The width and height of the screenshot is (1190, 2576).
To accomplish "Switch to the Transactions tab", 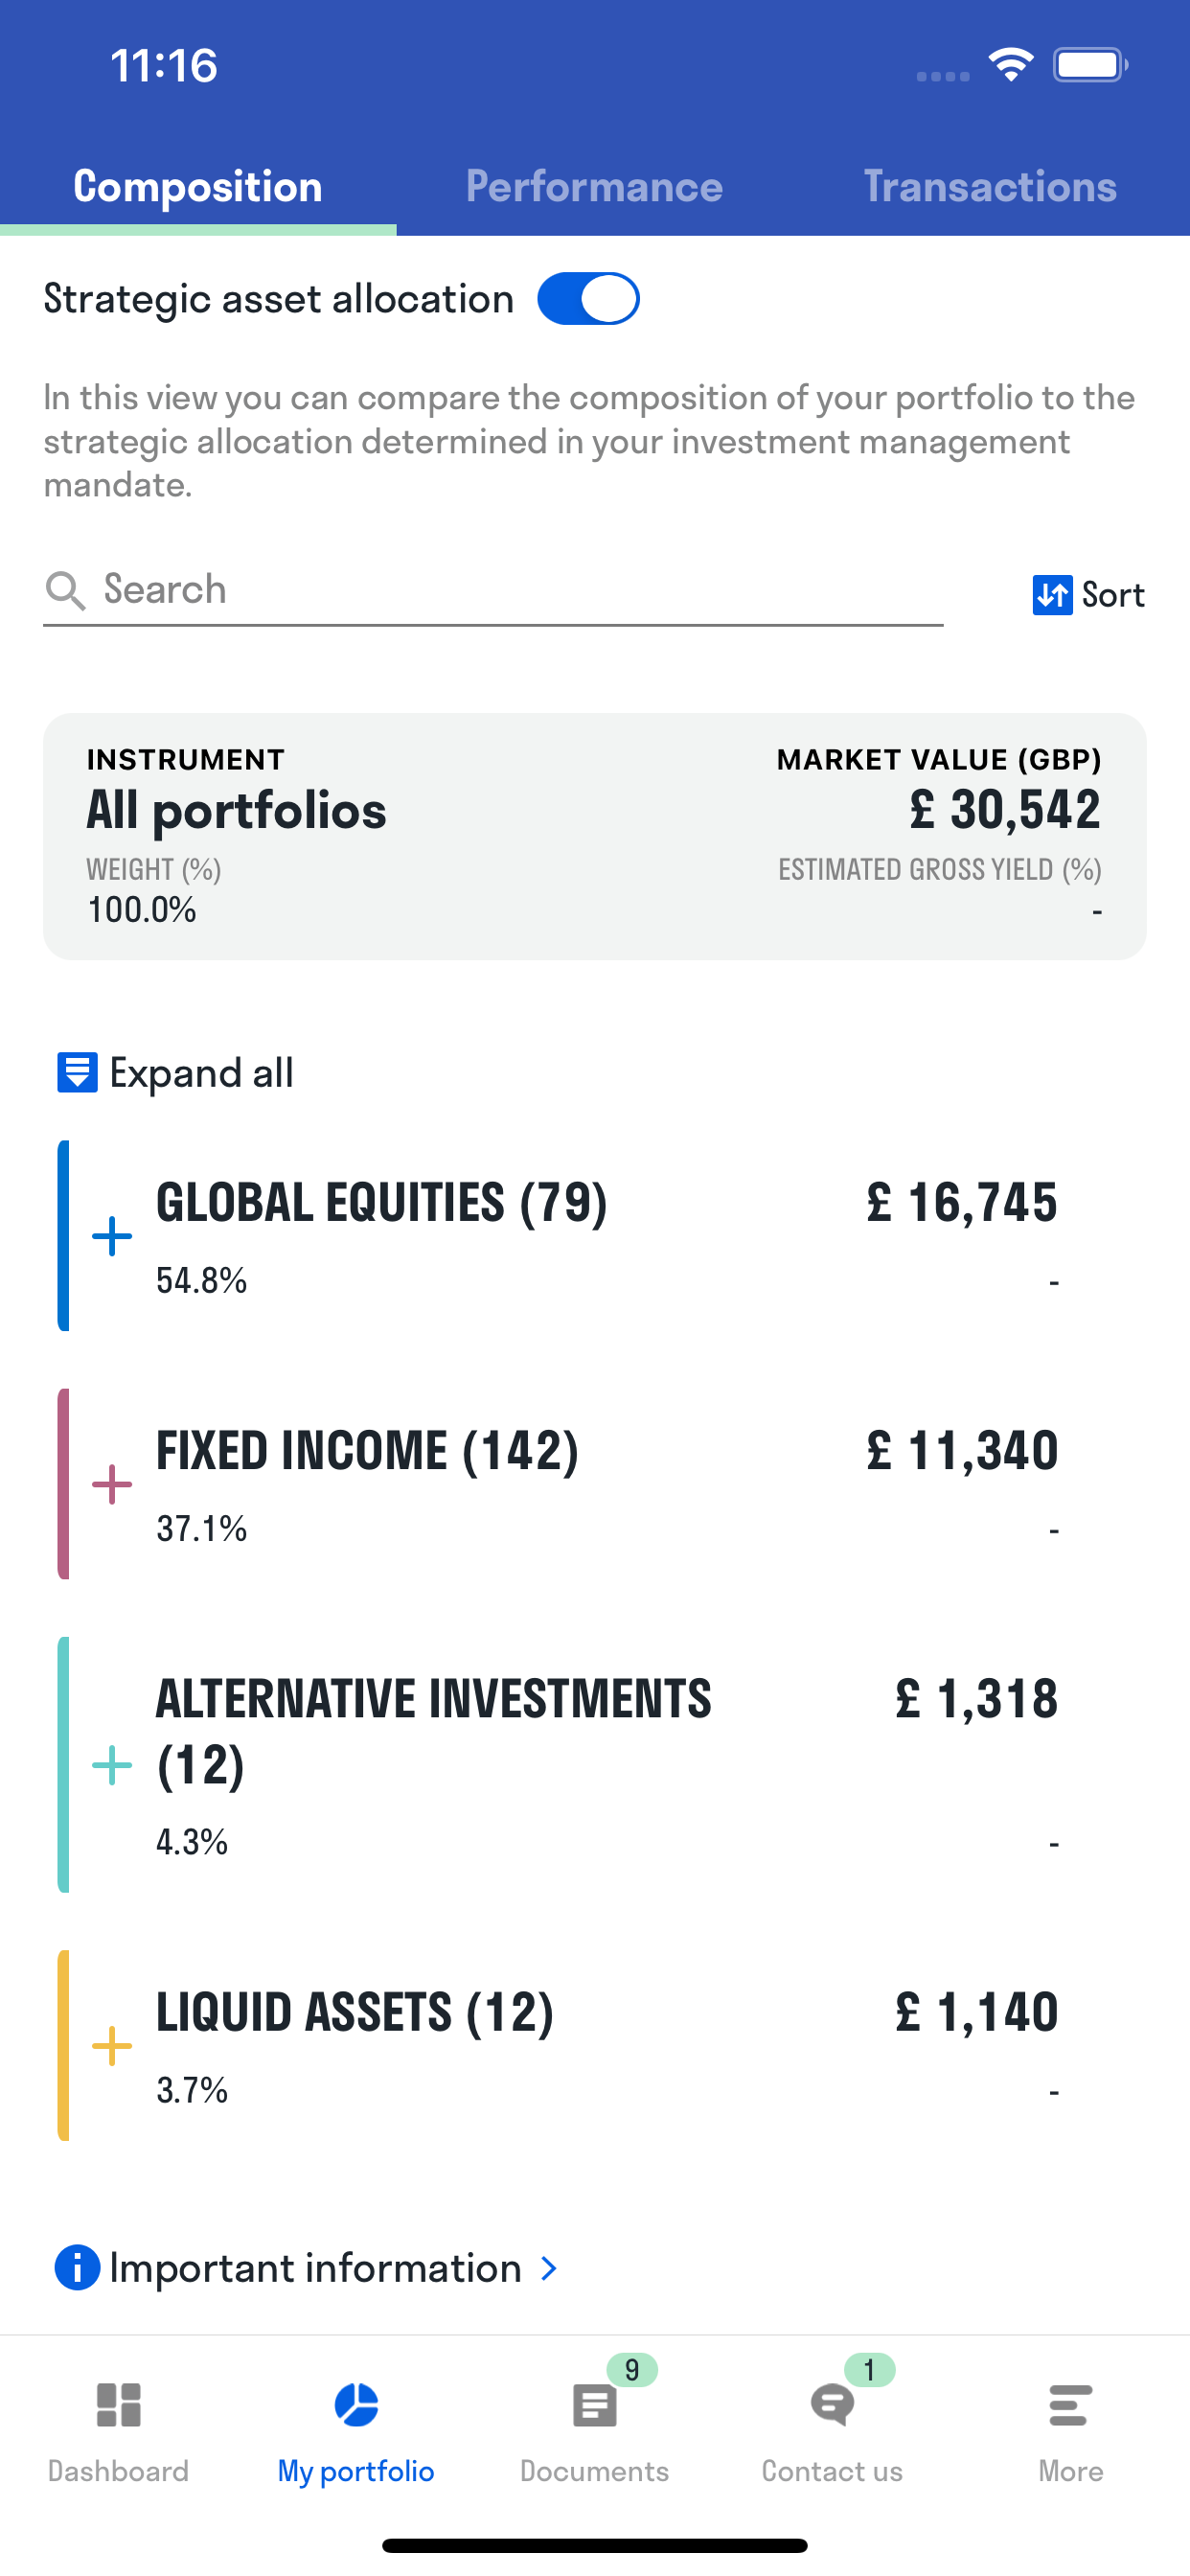I will [x=990, y=187].
